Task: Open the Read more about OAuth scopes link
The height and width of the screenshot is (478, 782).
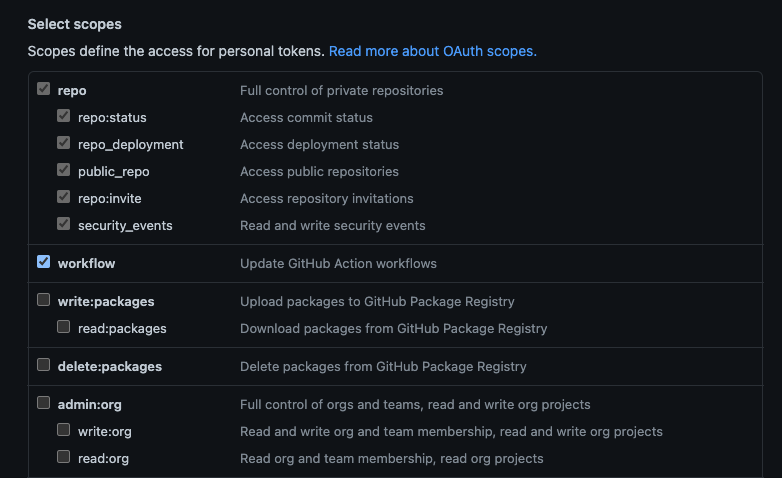Action: (432, 51)
